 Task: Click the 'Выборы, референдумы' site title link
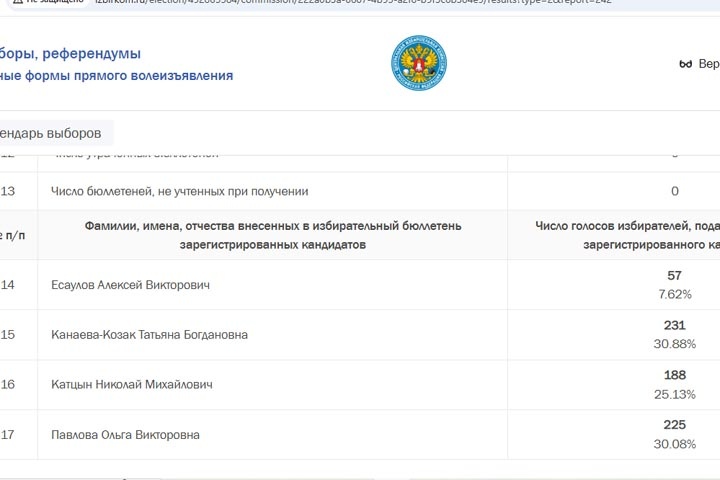70,53
